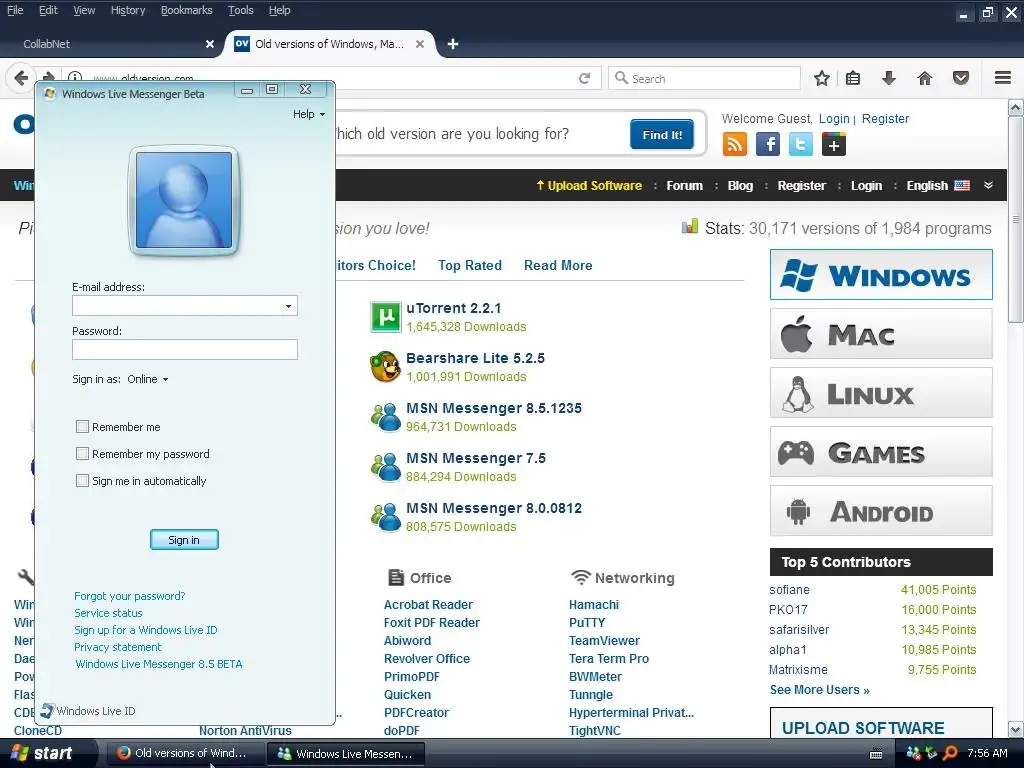Click the Messenger Password field
Viewport: 1024px width, 768px height.
click(x=185, y=349)
